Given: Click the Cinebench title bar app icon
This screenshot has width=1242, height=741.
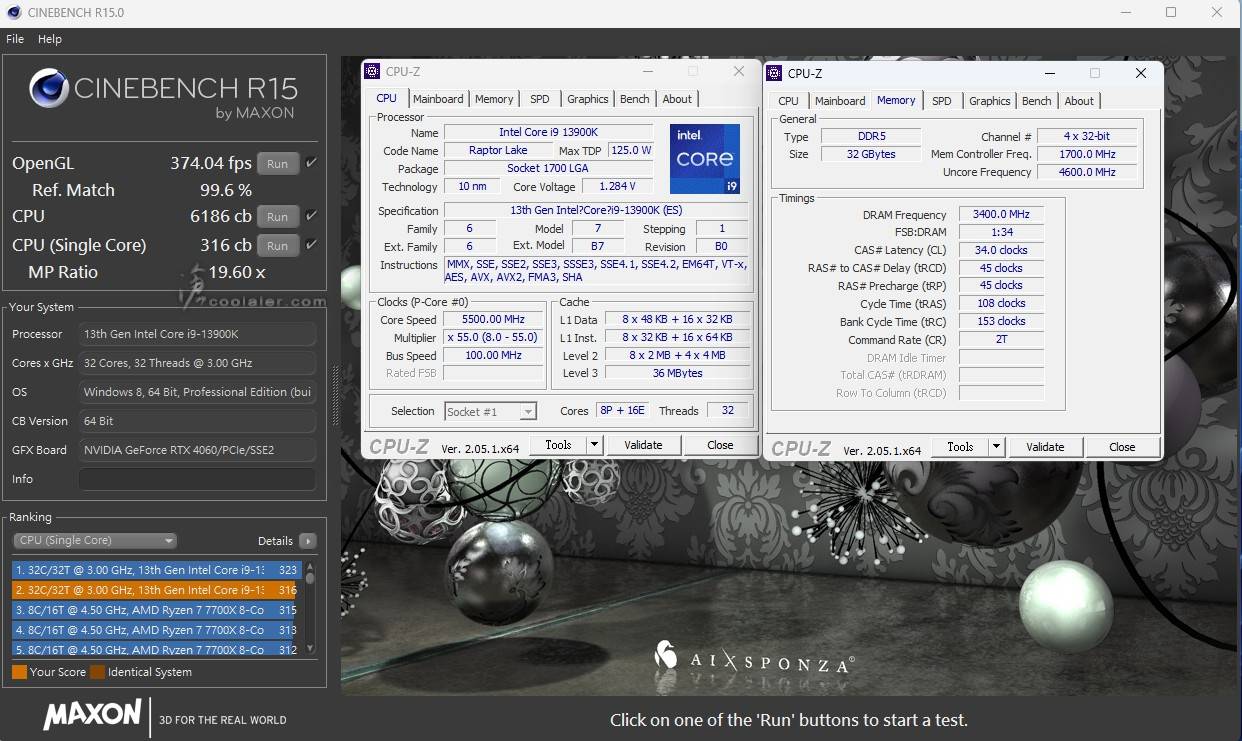Looking at the screenshot, I should point(14,13).
